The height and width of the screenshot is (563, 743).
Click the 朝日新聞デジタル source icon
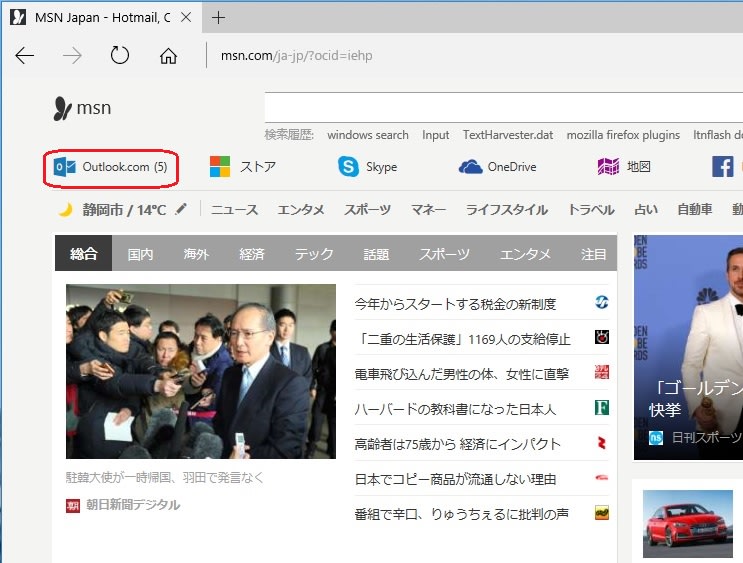pyautogui.click(x=72, y=506)
